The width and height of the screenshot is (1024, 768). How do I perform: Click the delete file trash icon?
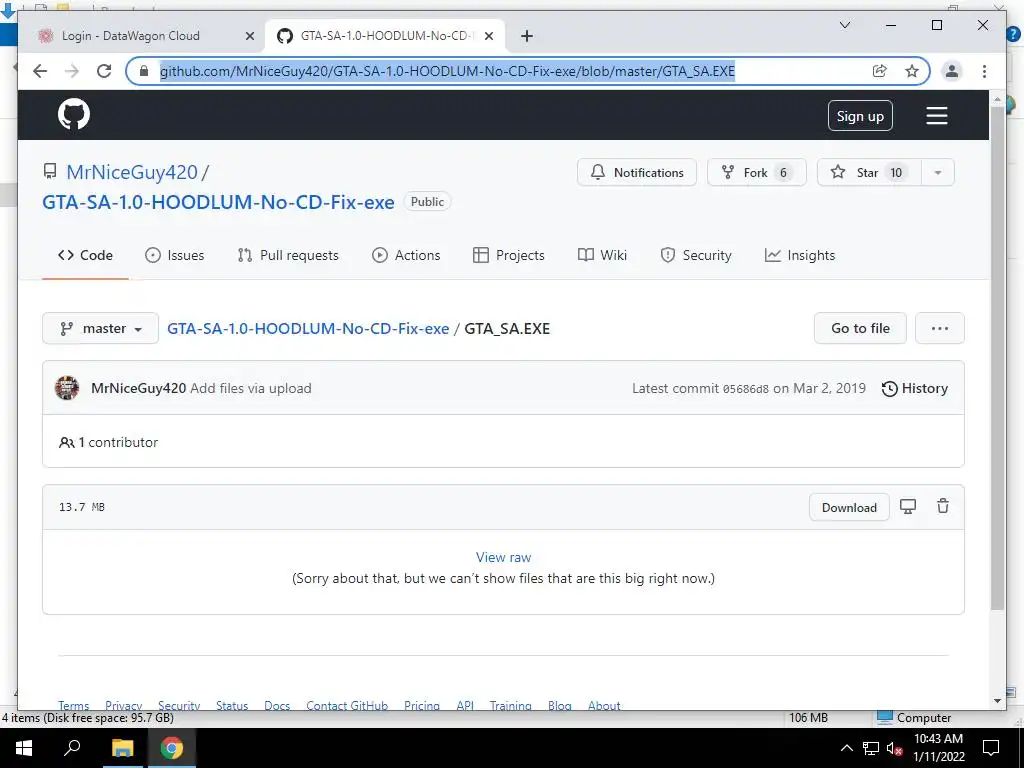[x=943, y=506]
